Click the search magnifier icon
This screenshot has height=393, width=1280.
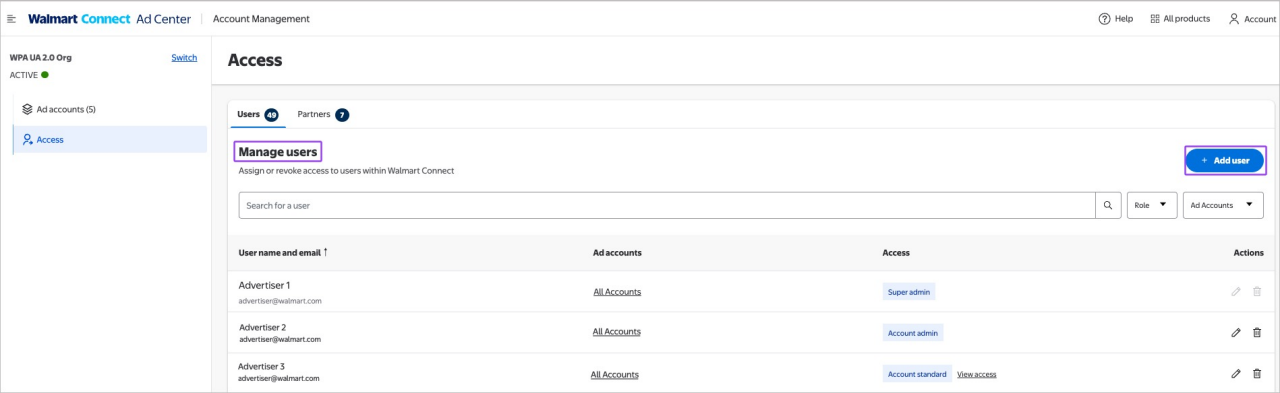[1108, 205]
